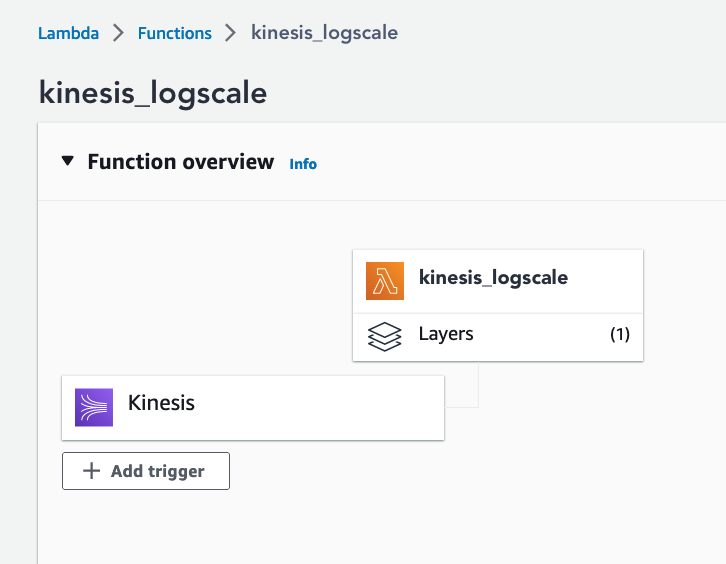Click the Layers stack icon
Viewport: 726px width, 564px height.
tap(384, 337)
